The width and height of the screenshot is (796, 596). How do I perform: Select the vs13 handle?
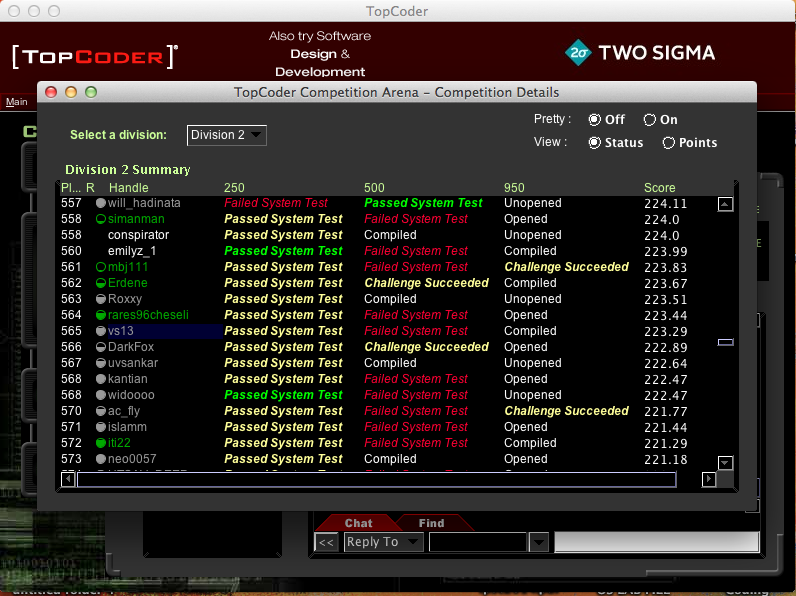[x=121, y=331]
